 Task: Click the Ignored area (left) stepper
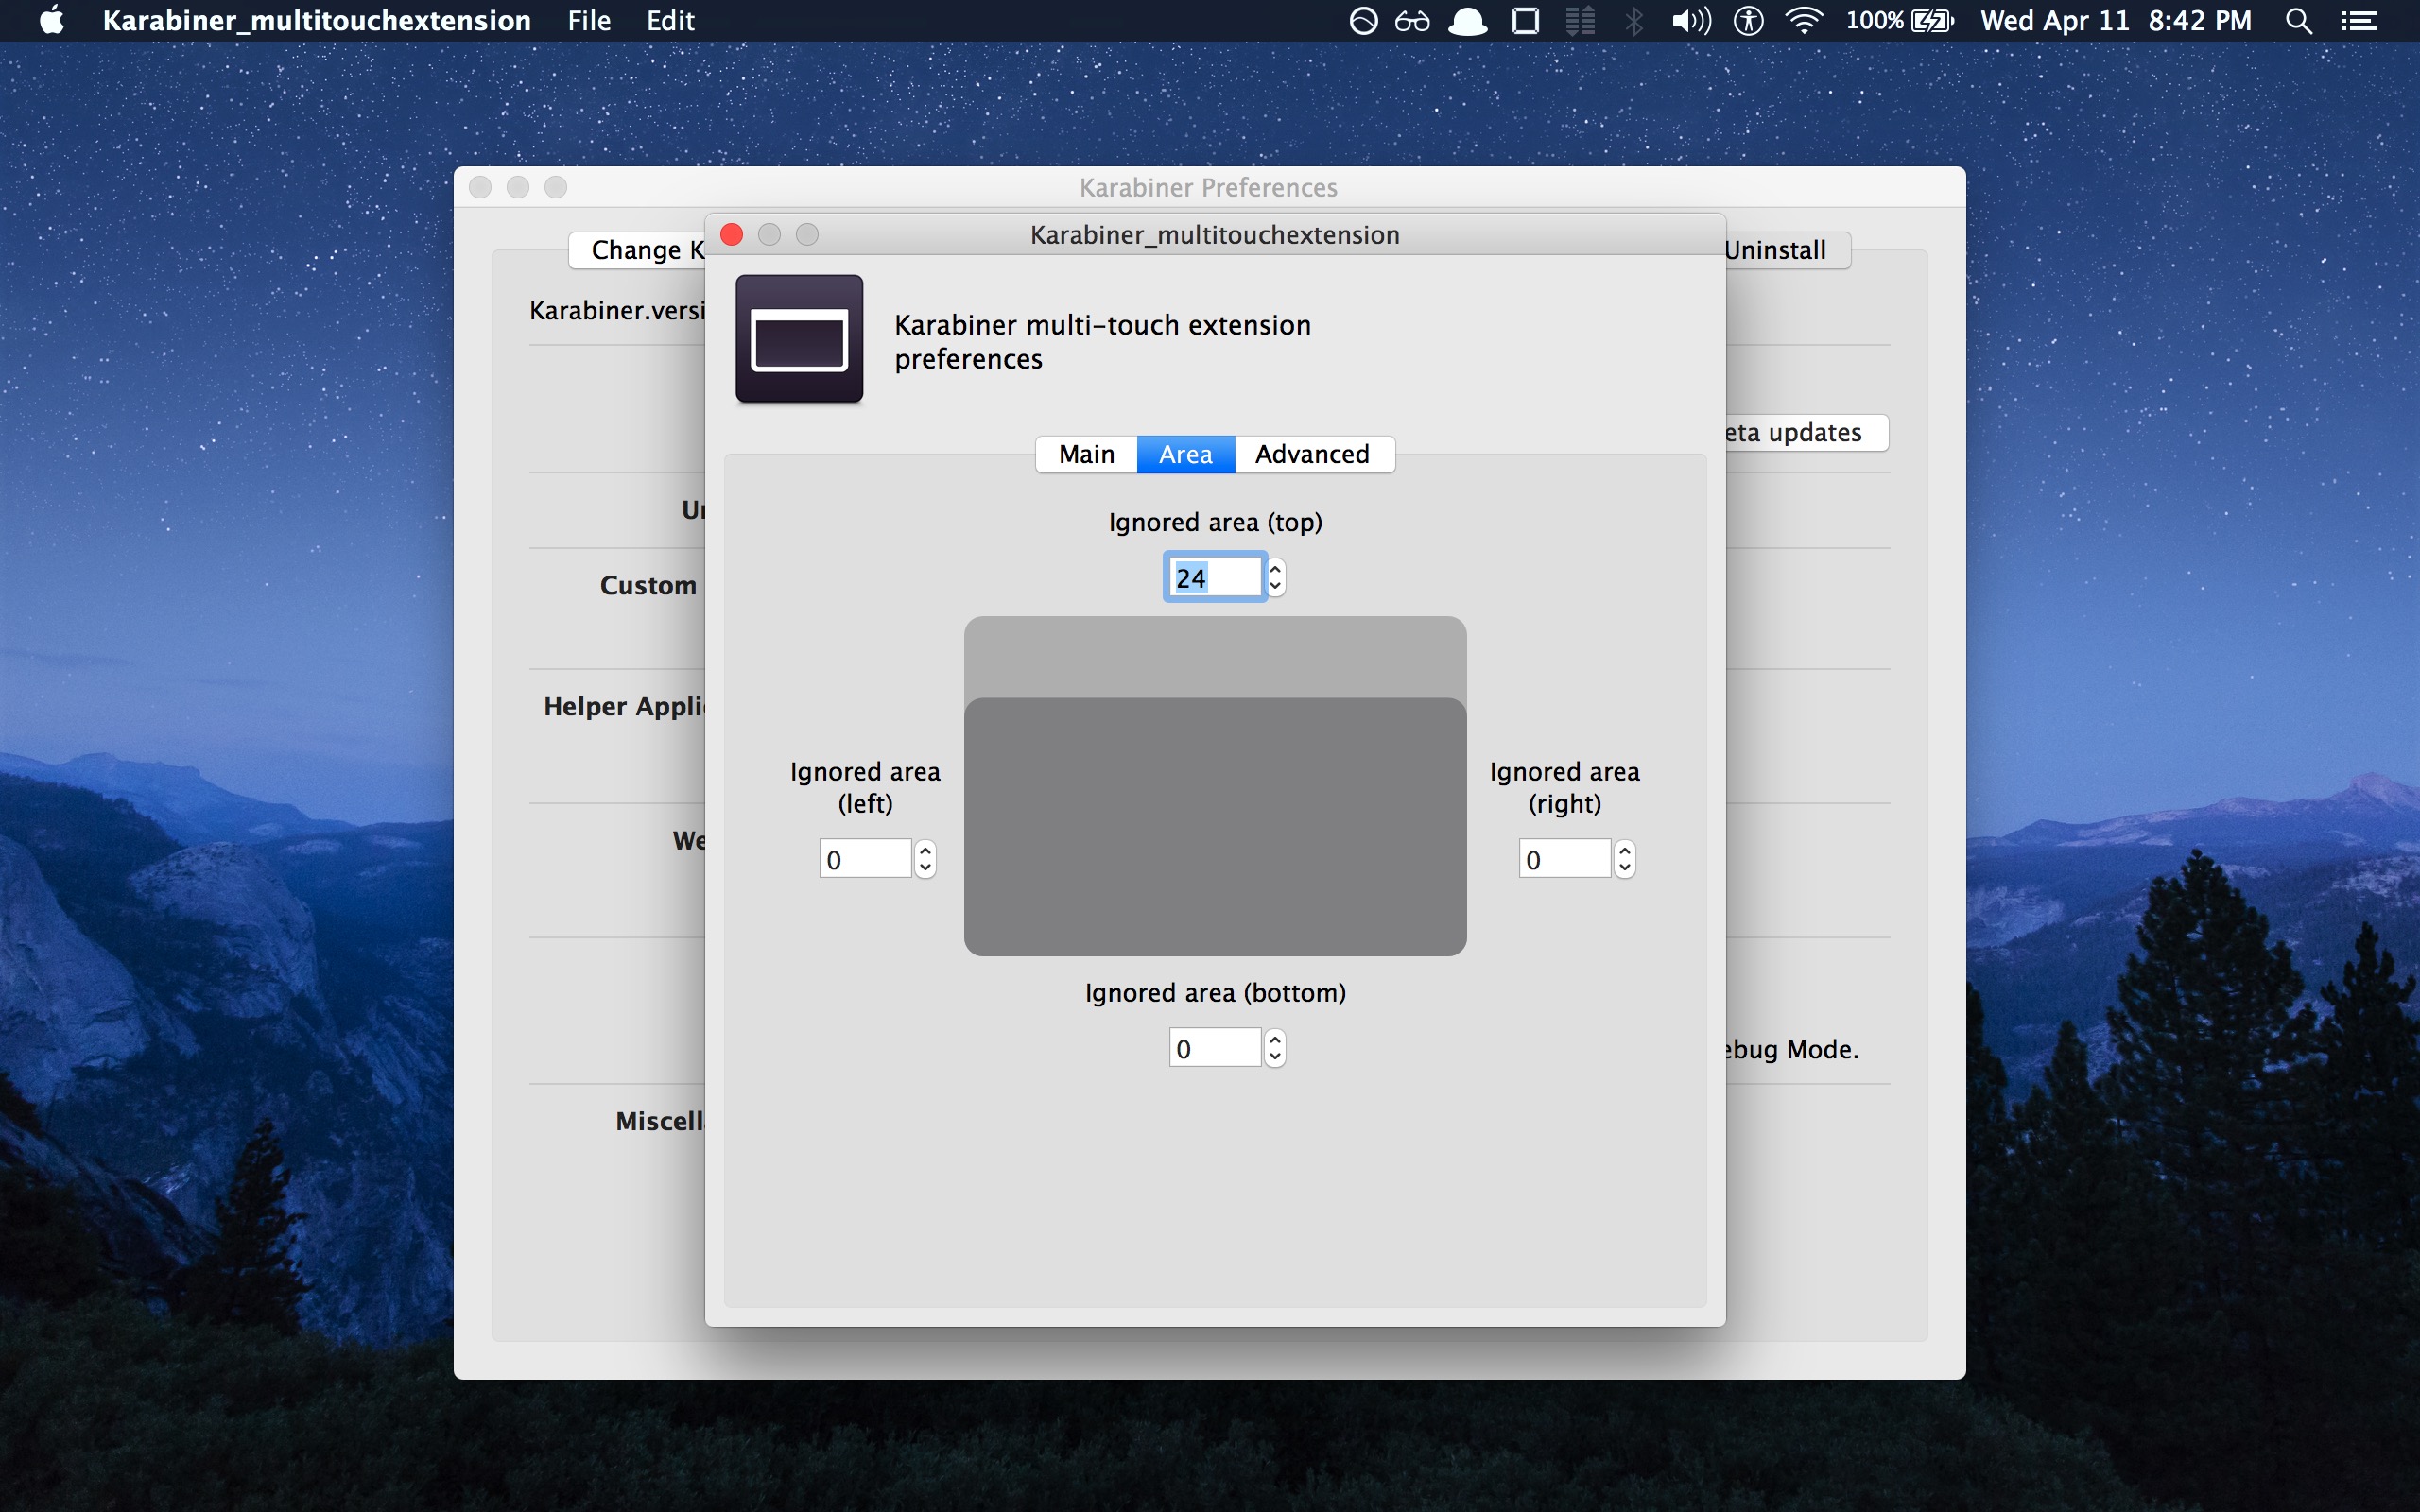(x=925, y=859)
